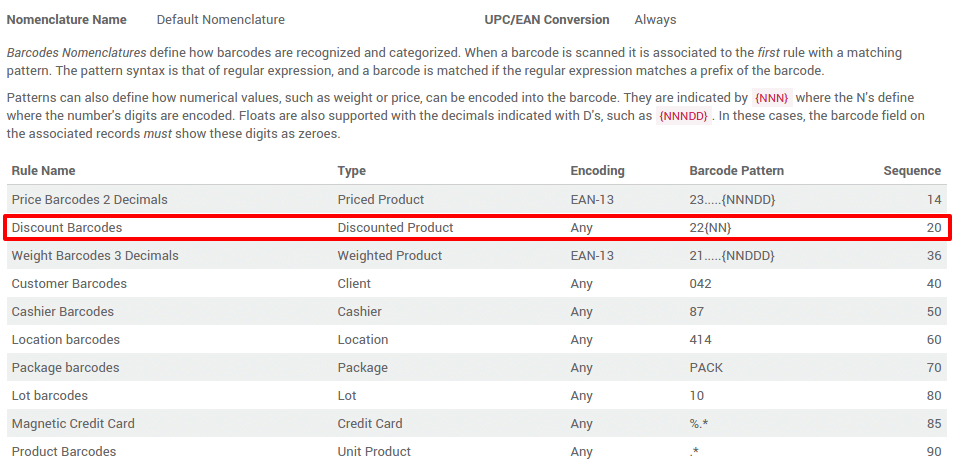Select the Customer Barcodes rule
This screenshot has width=955, height=470.
pos(69,284)
